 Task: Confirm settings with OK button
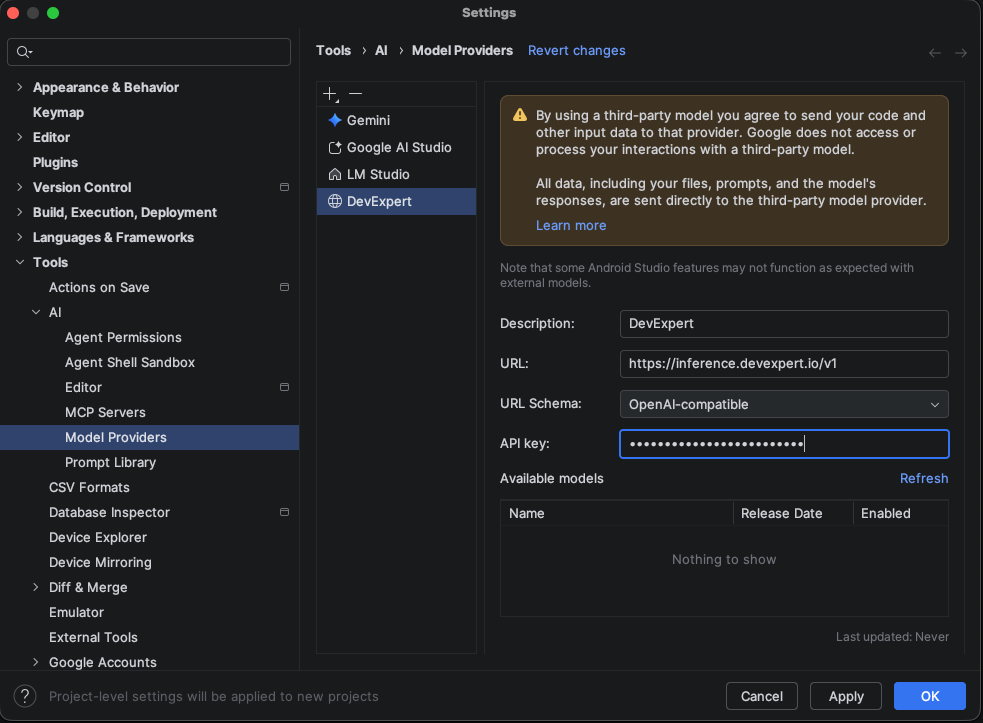(930, 696)
